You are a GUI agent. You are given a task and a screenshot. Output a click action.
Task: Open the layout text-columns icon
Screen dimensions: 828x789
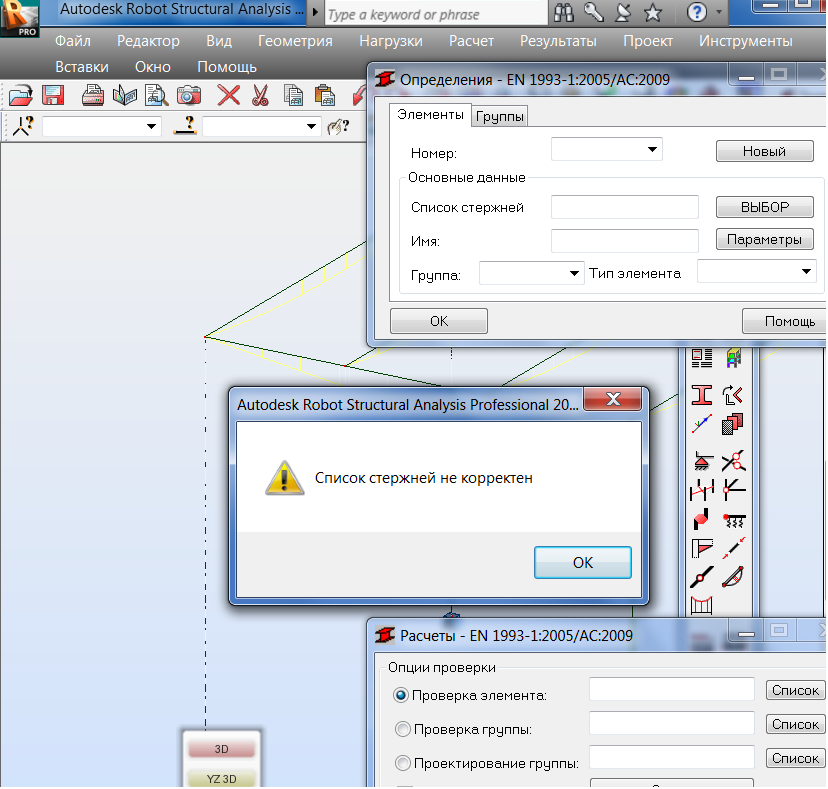[x=702, y=358]
